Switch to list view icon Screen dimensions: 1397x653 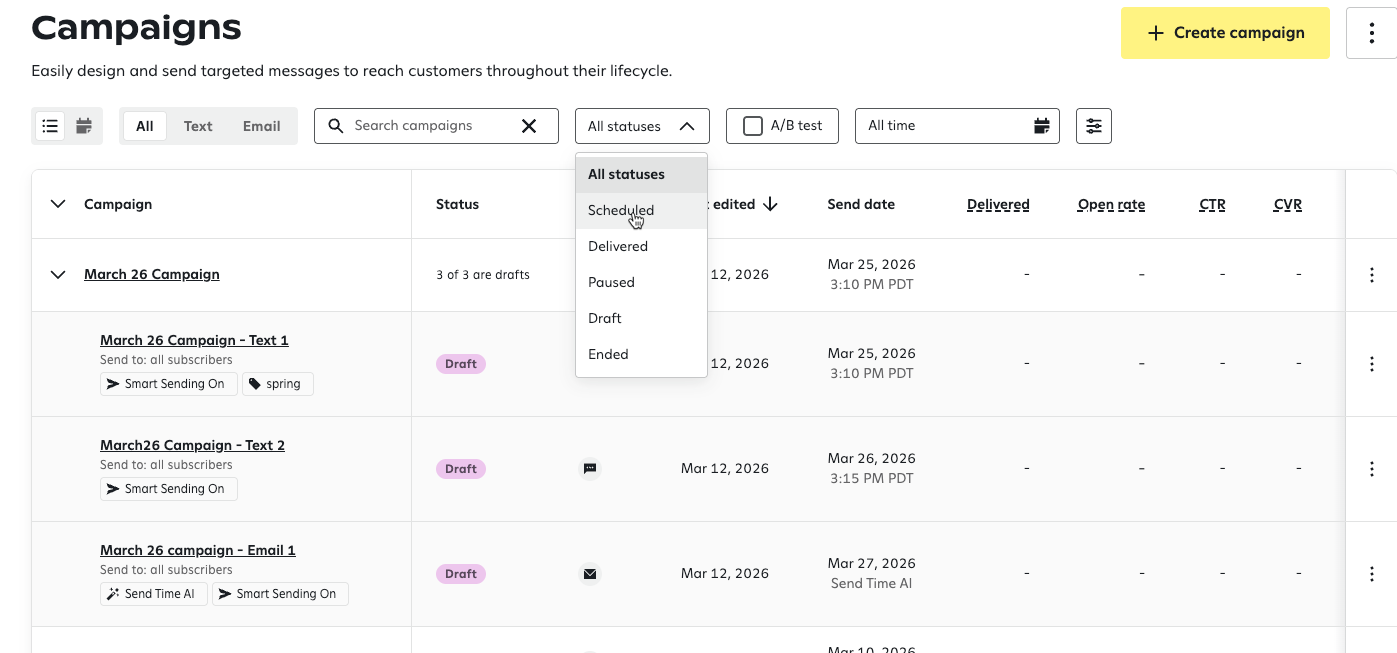(x=50, y=126)
